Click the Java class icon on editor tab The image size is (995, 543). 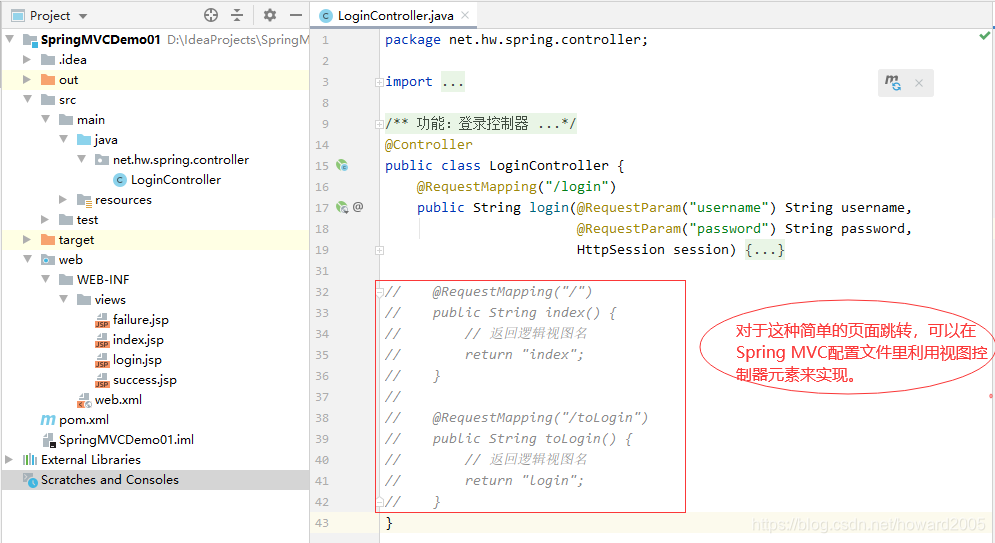click(326, 16)
